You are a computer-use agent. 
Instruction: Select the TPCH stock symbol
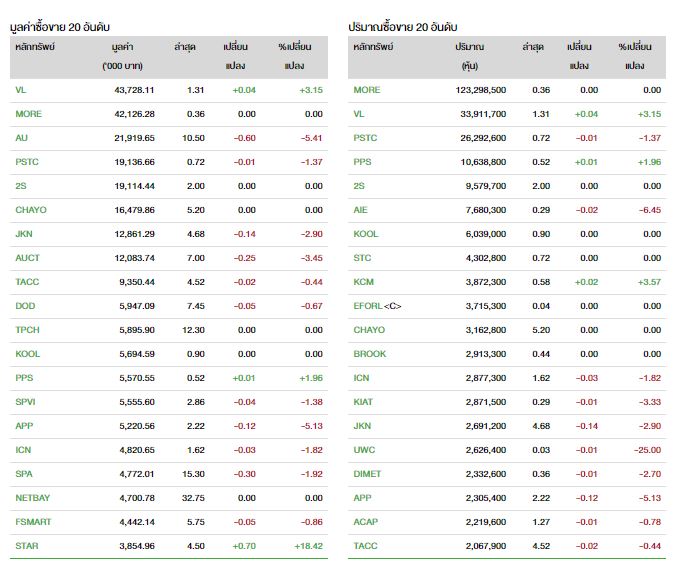pos(27,330)
